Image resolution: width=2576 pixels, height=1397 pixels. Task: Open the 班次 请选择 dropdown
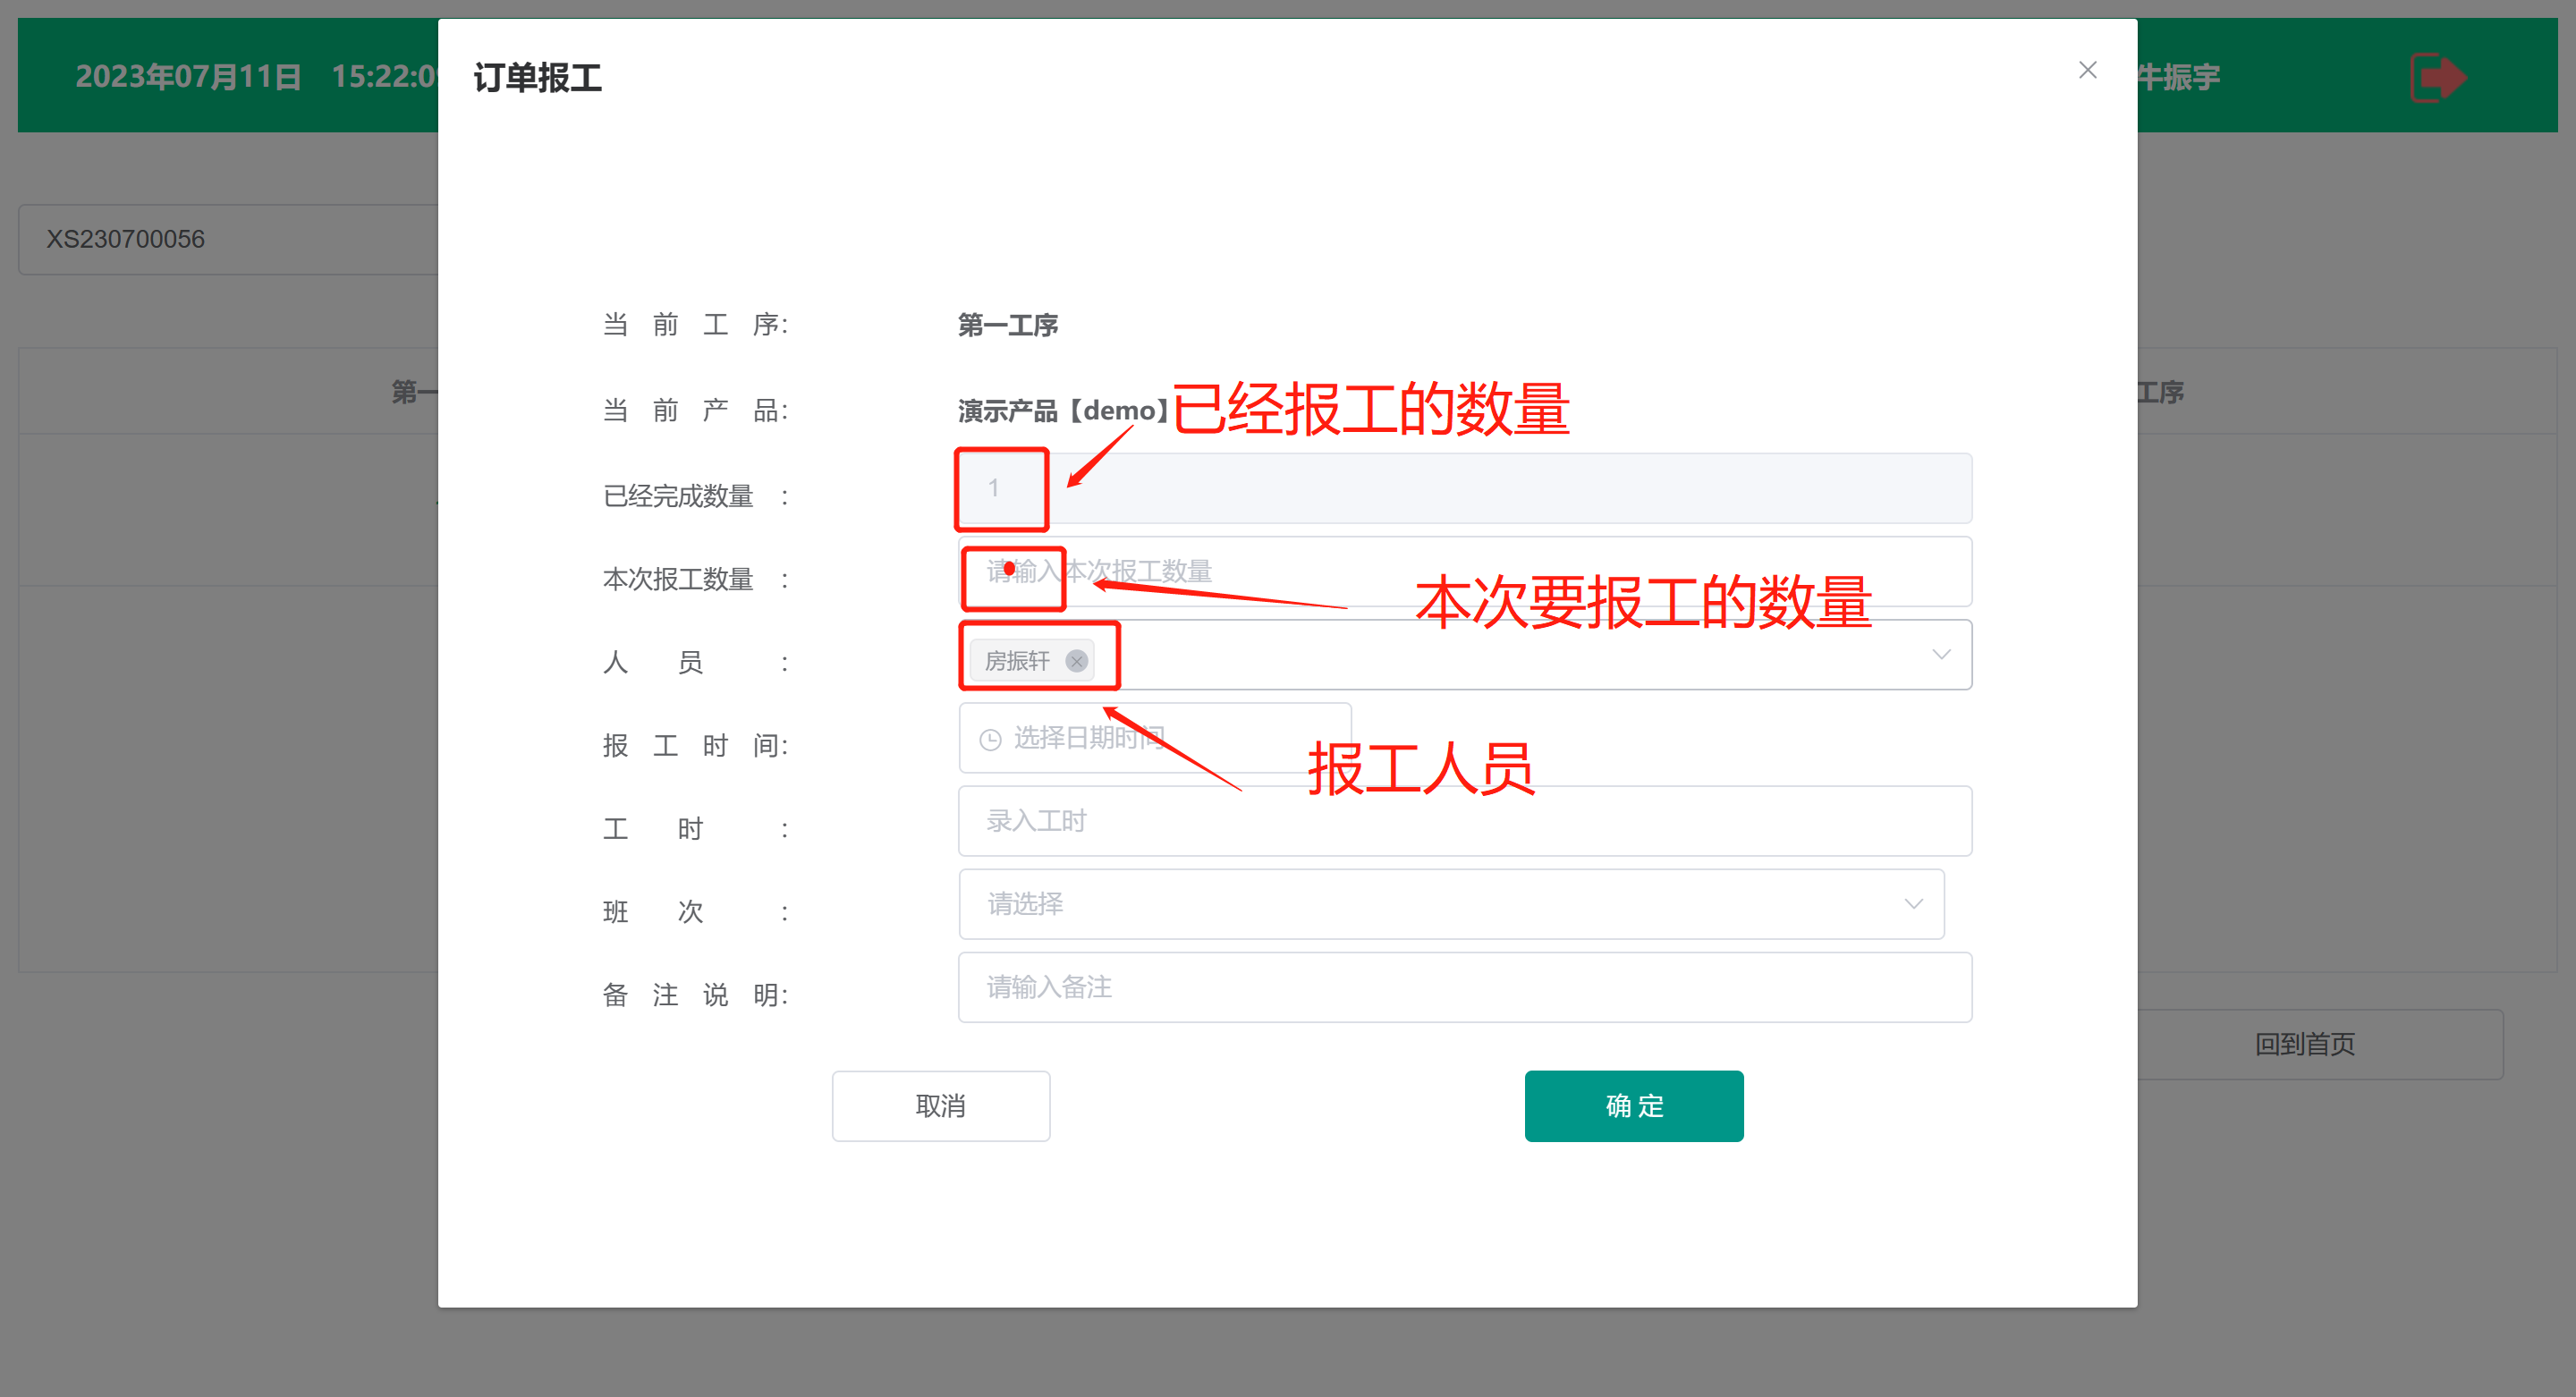tap(1450, 904)
